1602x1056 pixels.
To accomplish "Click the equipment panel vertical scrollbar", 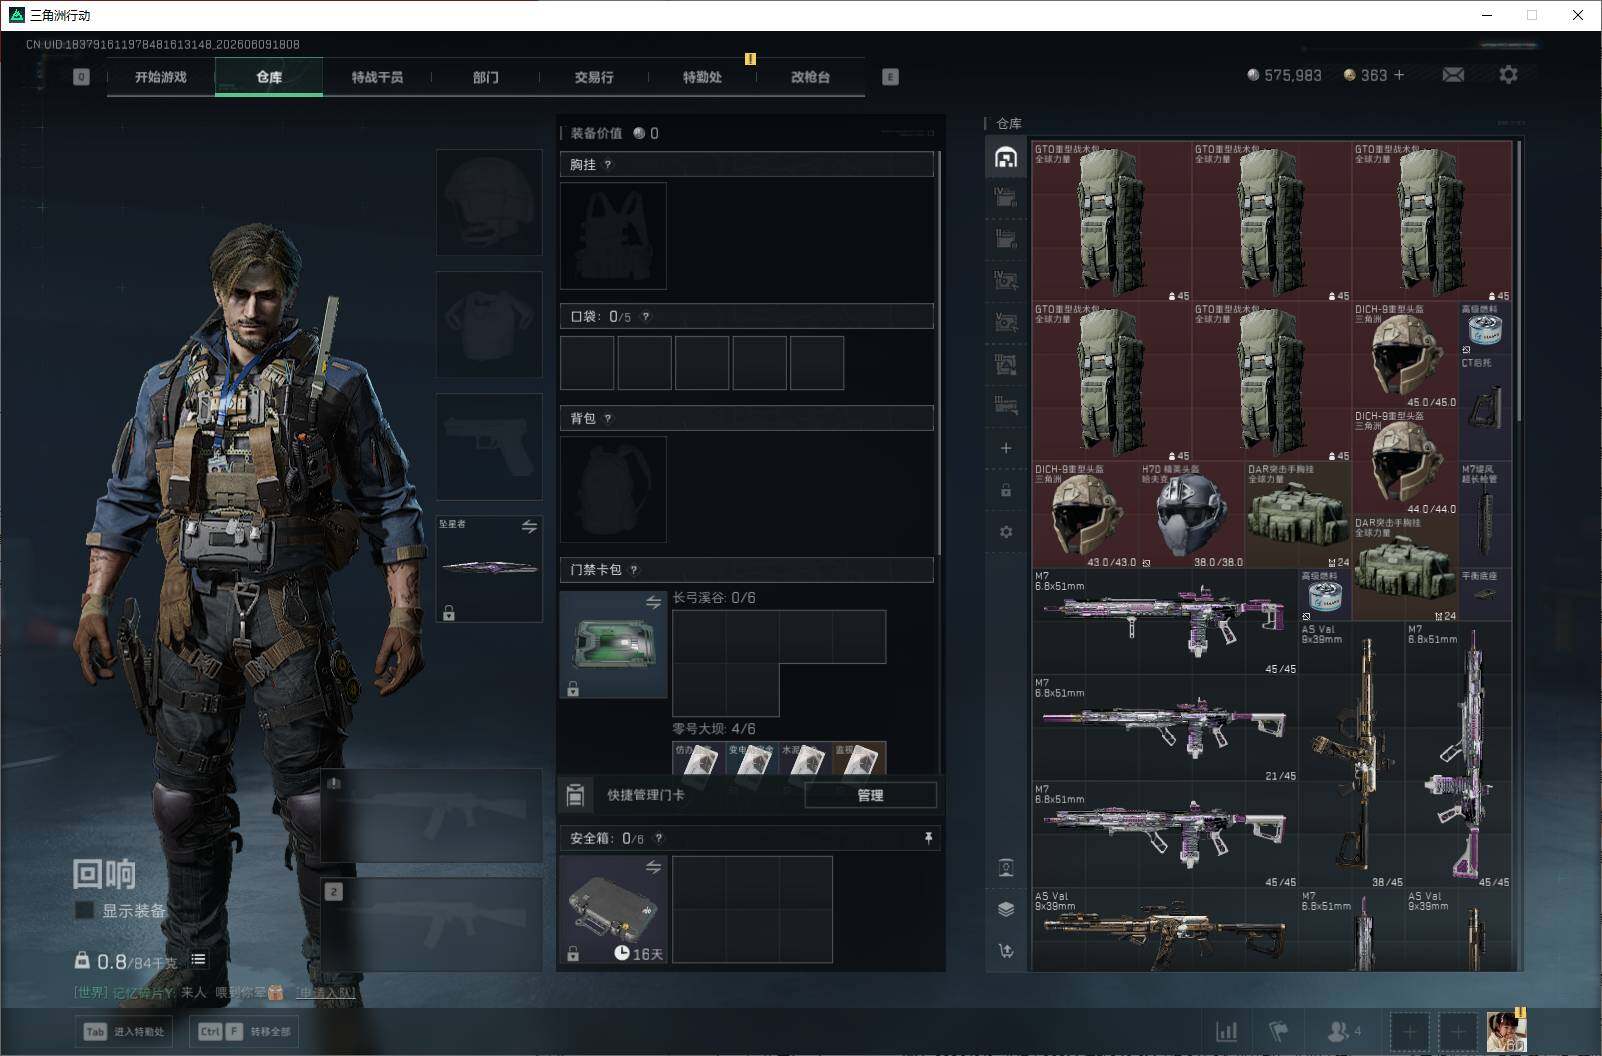I will coord(939,355).
